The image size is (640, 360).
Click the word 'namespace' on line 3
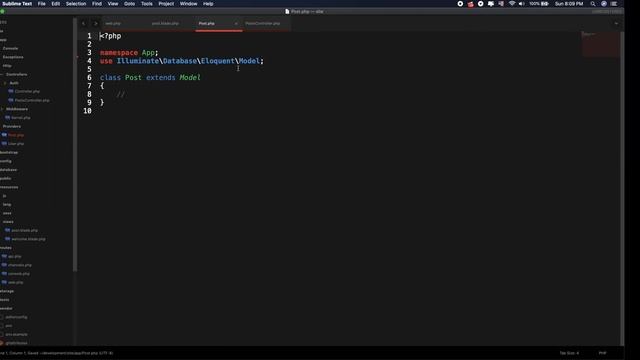tap(119, 53)
